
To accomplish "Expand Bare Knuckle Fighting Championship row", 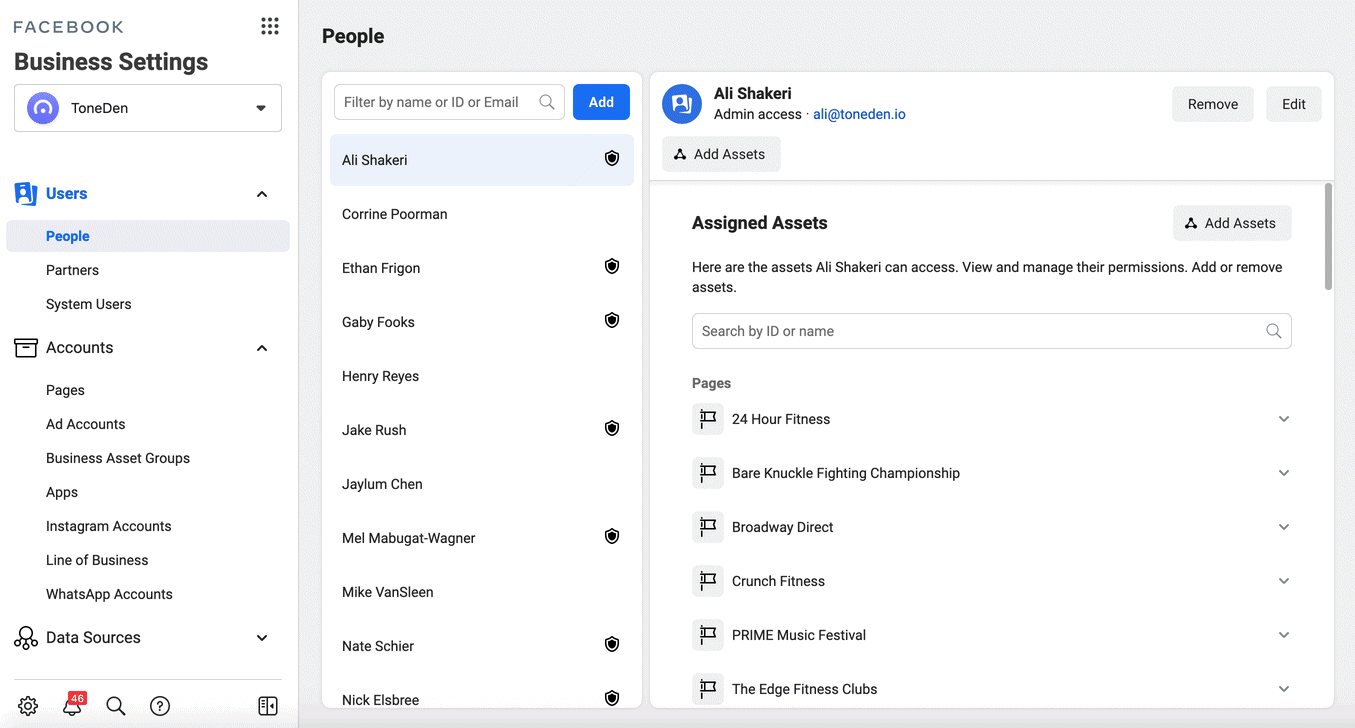I will click(1284, 473).
